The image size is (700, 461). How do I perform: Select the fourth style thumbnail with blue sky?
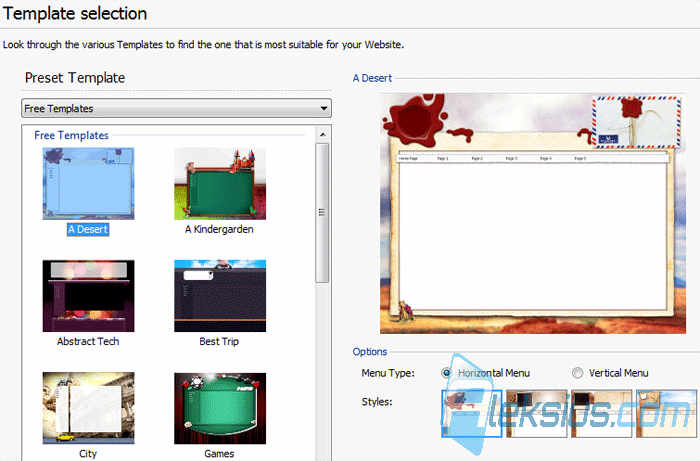pyautogui.click(x=666, y=413)
